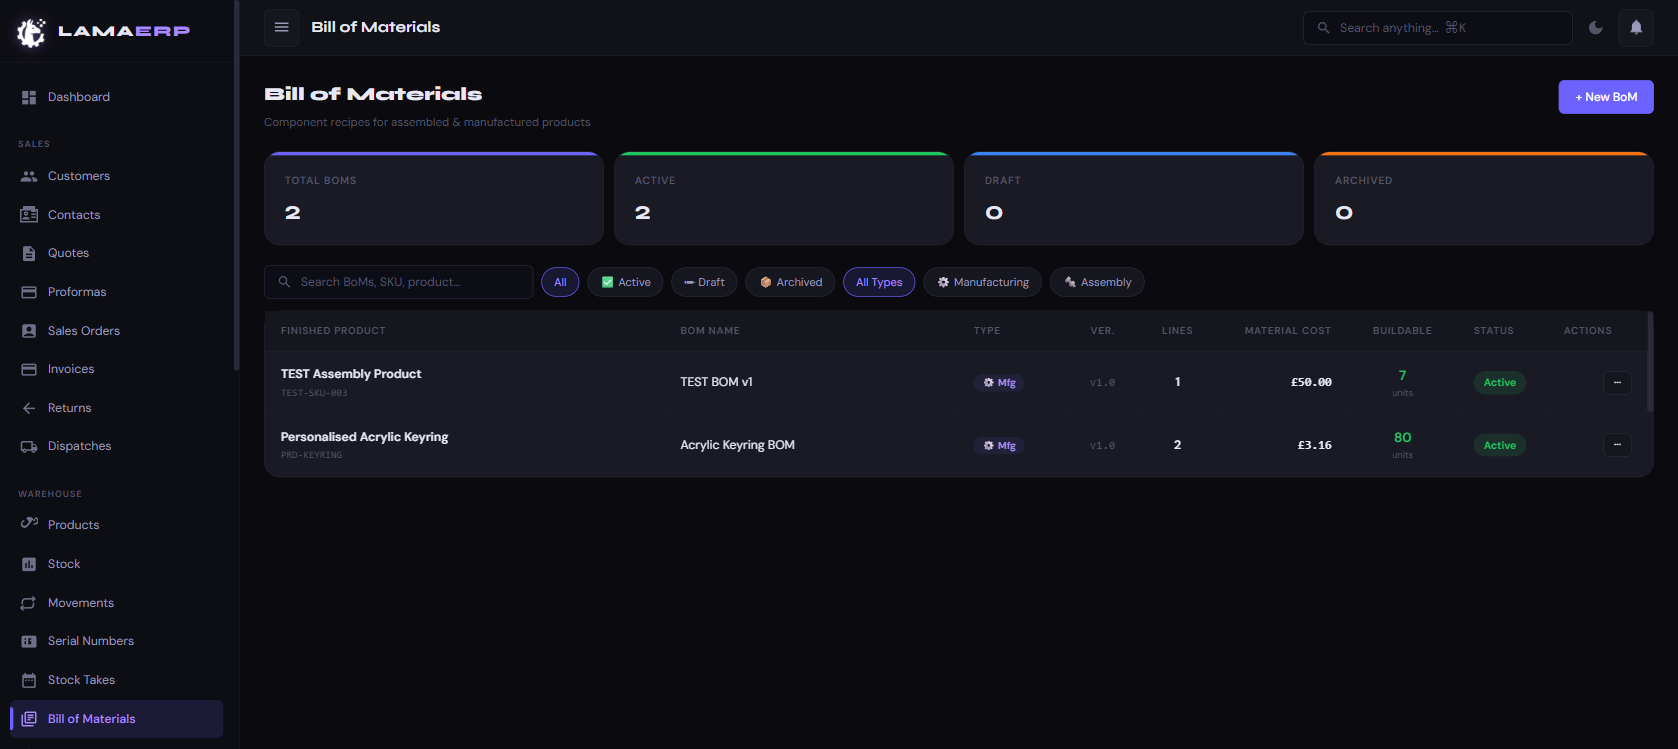
Task: Click the Stock Takes calendar icon
Action: [x=29, y=680]
